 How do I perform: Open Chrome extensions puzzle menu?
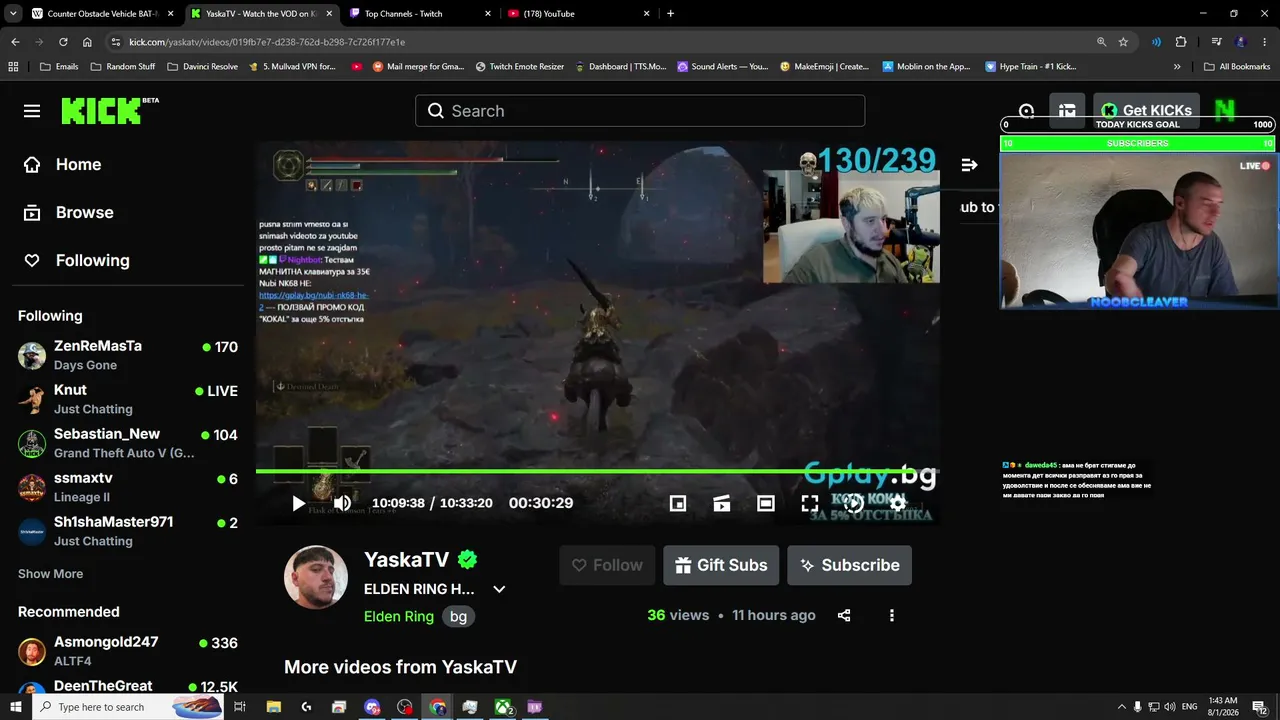point(1181,42)
